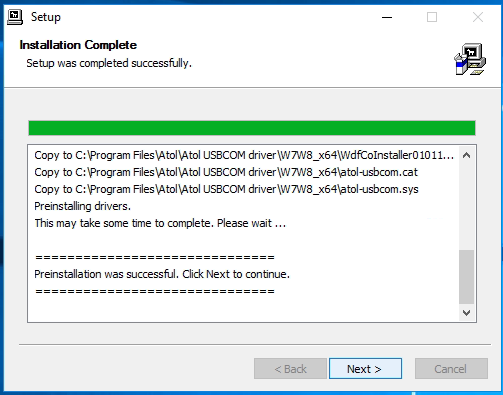Select the atol-usbcom.sys log line
The height and width of the screenshot is (395, 503).
(x=226, y=189)
